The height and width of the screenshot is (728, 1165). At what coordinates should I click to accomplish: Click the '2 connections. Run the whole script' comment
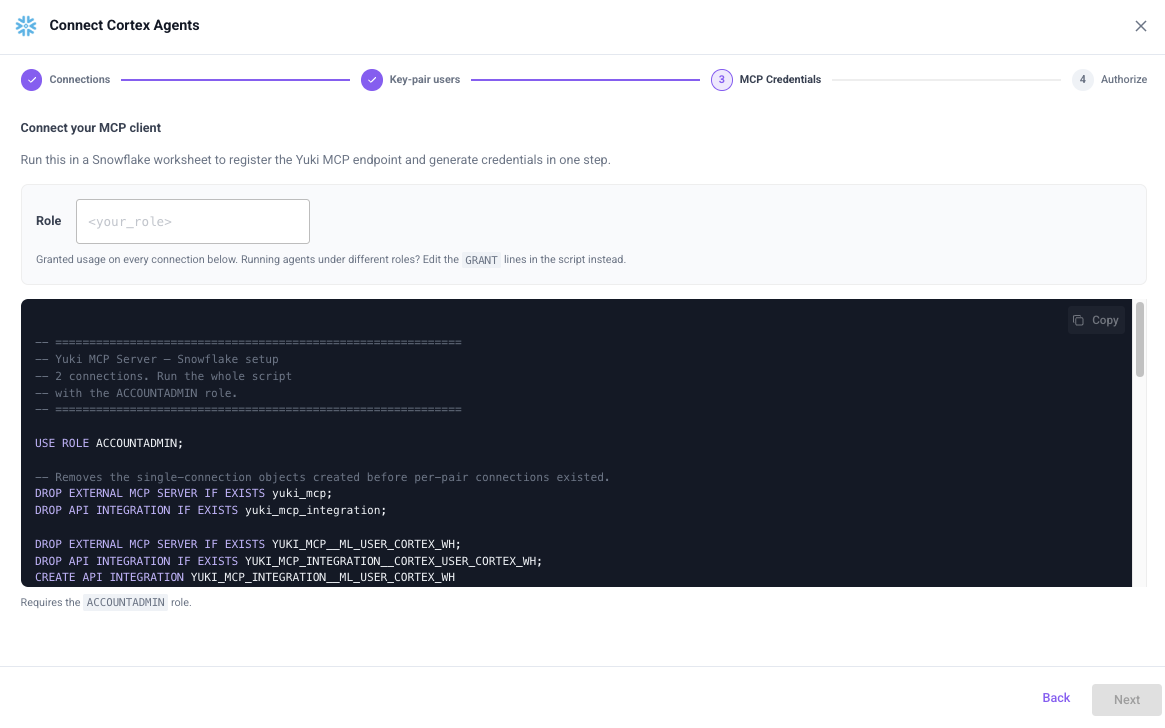(x=163, y=376)
